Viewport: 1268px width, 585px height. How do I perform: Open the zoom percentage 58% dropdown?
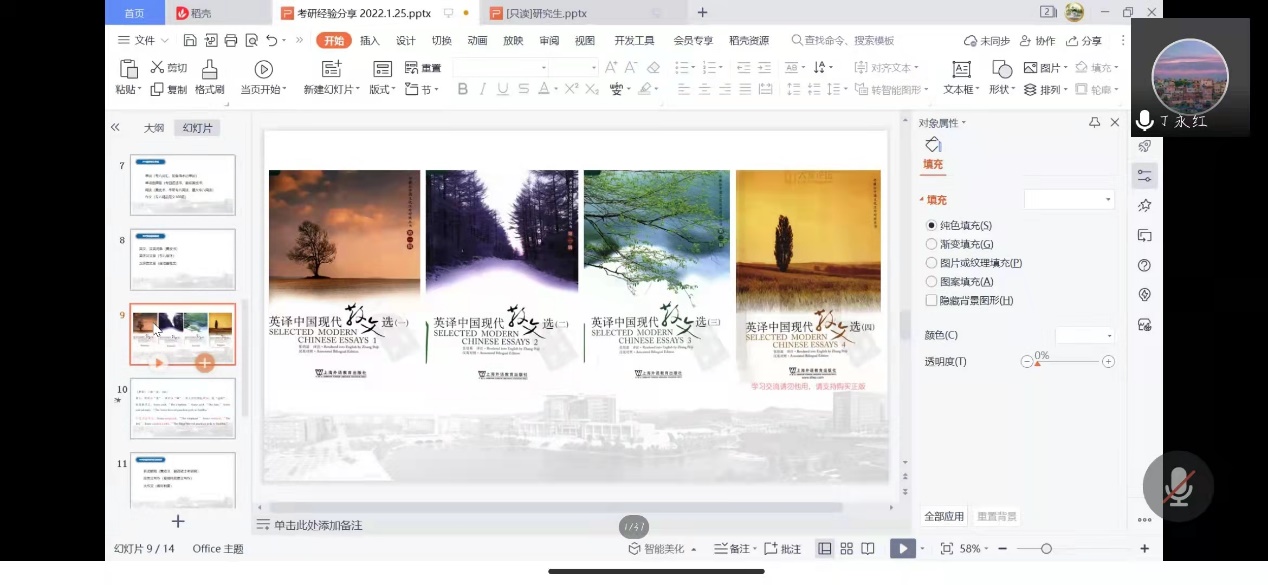click(x=975, y=549)
